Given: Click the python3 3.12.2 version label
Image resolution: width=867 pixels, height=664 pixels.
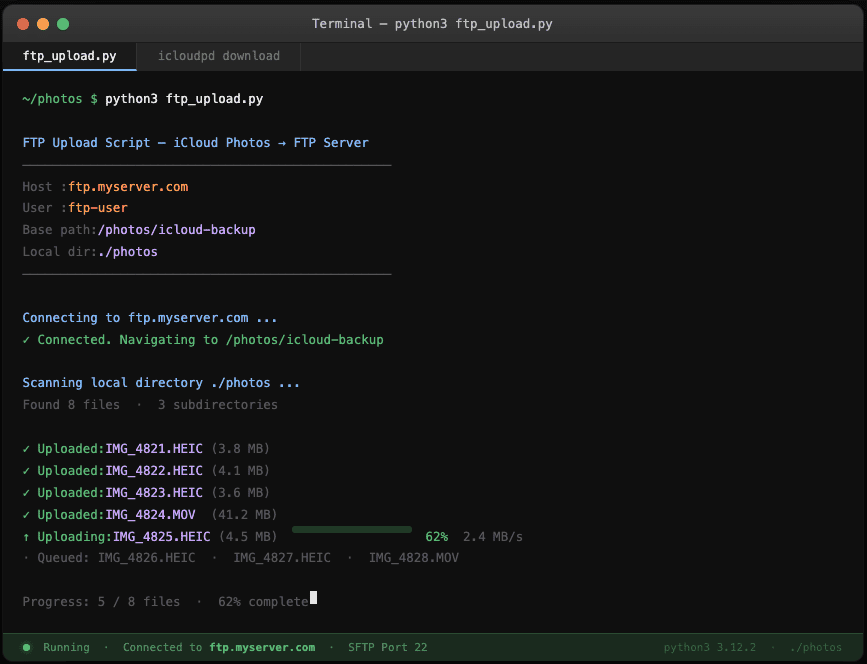Looking at the screenshot, I should point(710,647).
